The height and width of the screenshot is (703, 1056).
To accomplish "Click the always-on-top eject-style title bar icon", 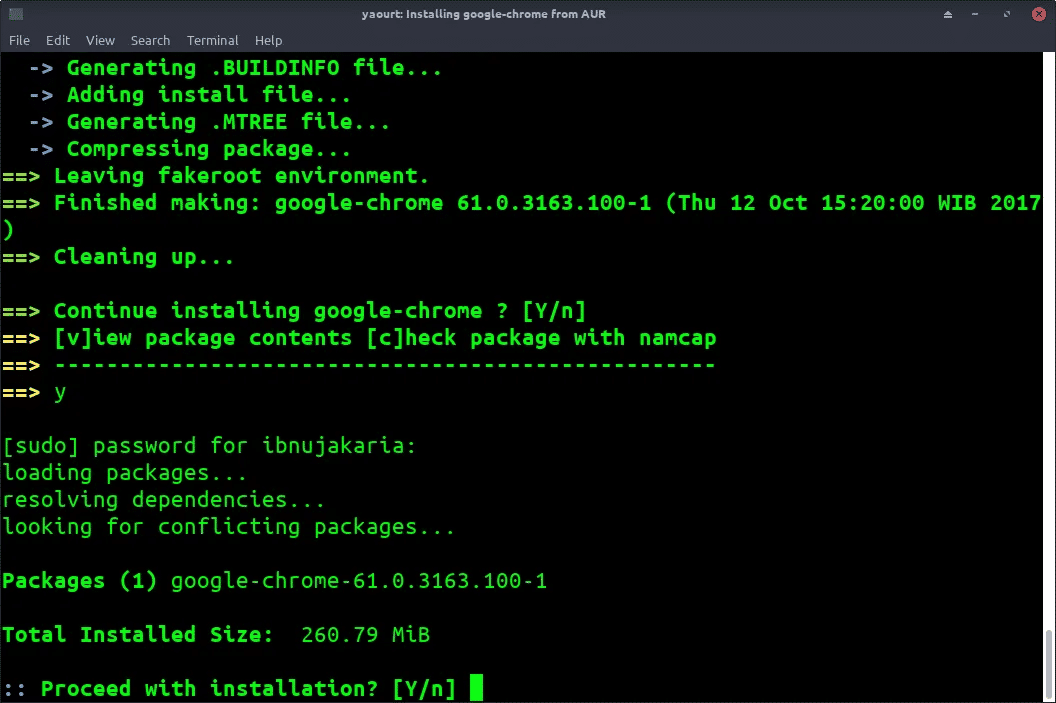I will click(948, 14).
